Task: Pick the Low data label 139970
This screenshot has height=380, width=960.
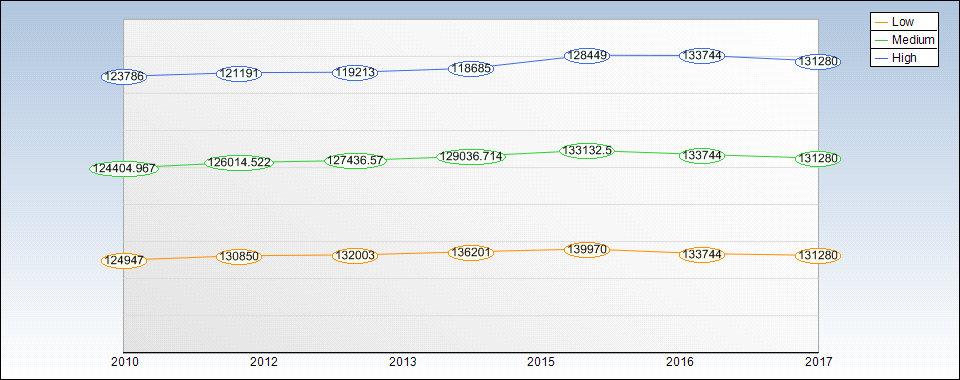Action: click(587, 250)
